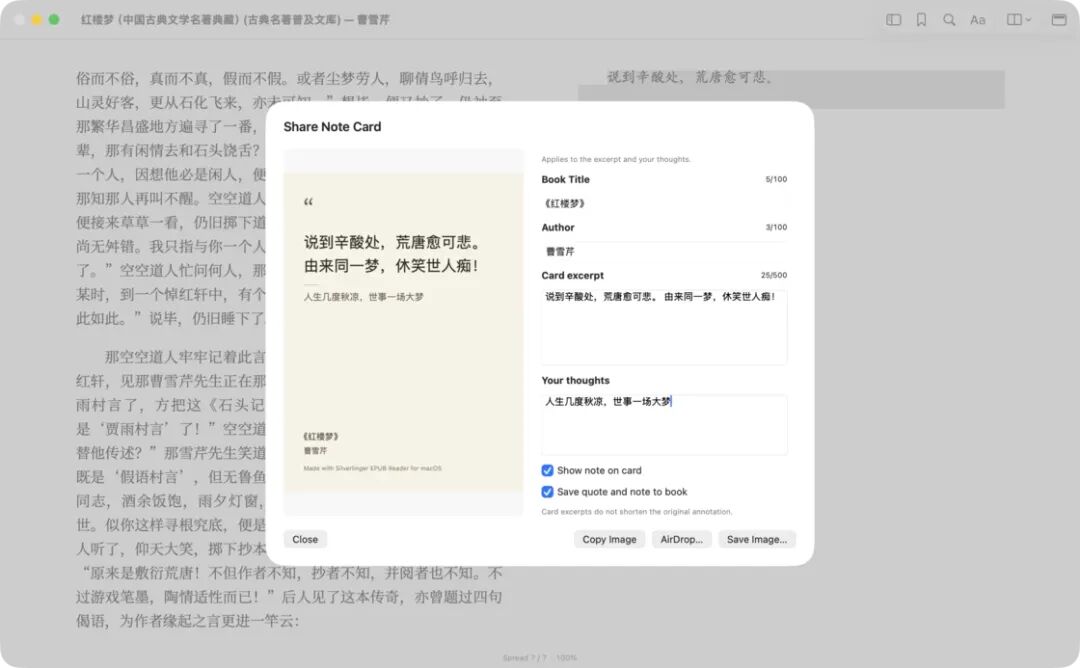Share the card via AirDrop button

tap(682, 539)
